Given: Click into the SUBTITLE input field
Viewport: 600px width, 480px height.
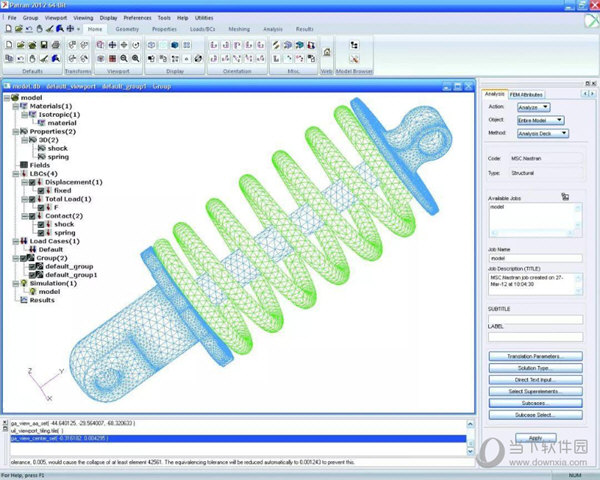Looking at the screenshot, I should click(535, 319).
